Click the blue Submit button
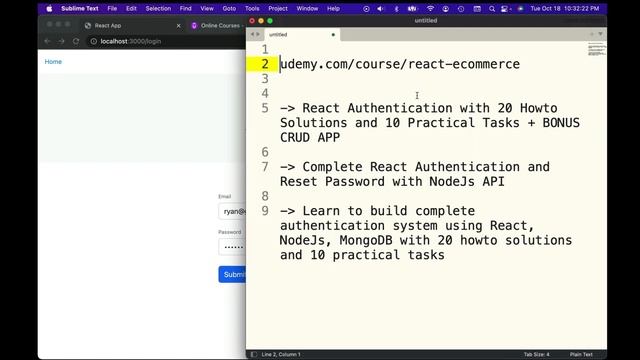The width and height of the screenshot is (640, 360). click(x=232, y=274)
